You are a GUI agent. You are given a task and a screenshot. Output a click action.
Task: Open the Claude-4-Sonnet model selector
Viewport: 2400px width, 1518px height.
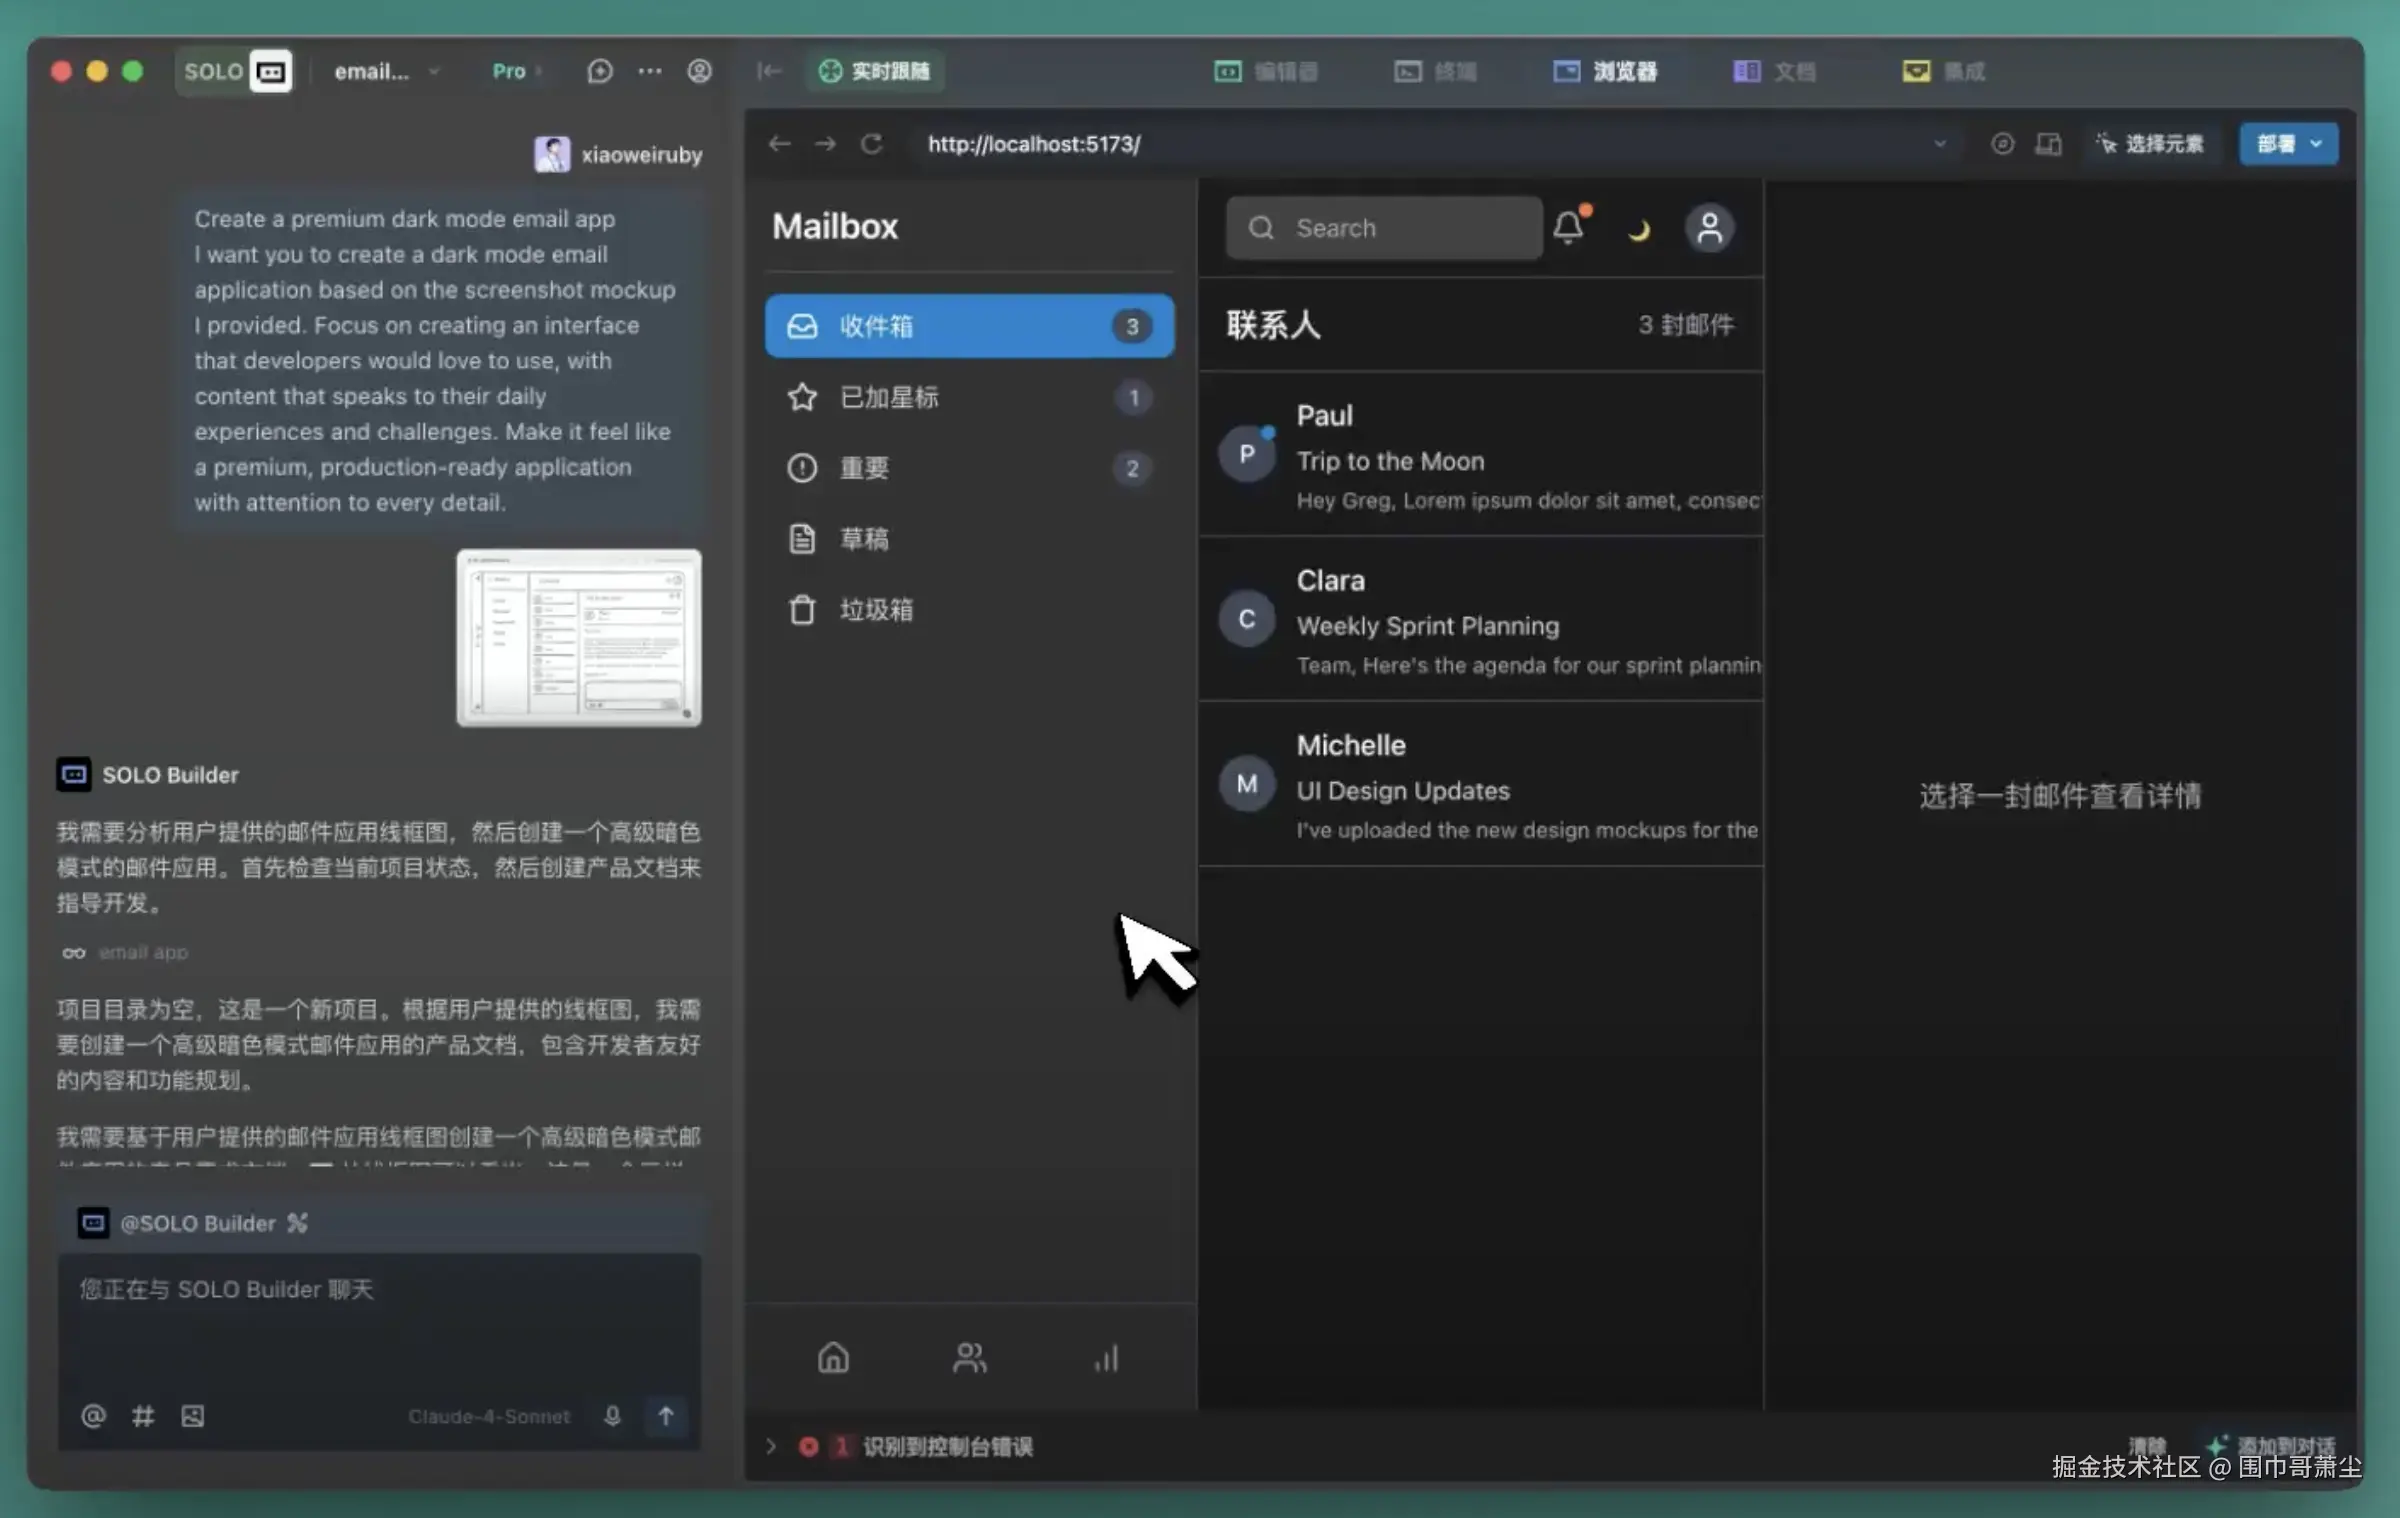(x=489, y=1416)
